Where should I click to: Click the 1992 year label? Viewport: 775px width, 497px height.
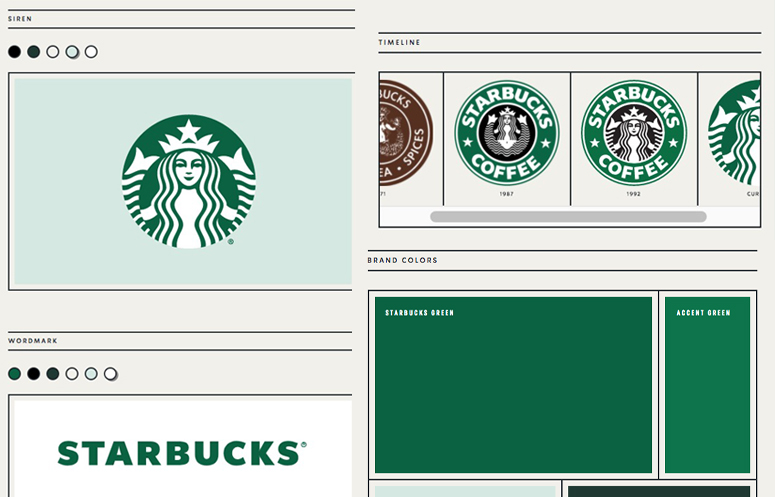click(x=634, y=194)
